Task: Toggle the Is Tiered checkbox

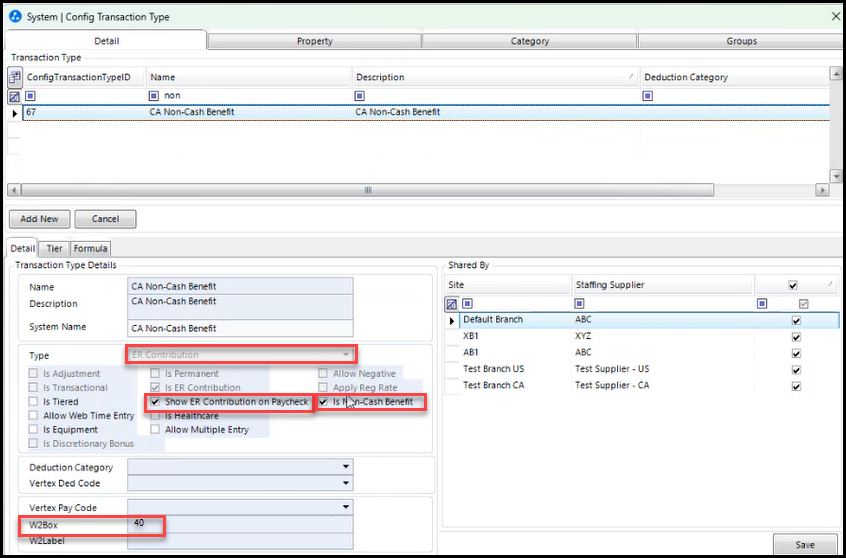Action: [x=33, y=402]
